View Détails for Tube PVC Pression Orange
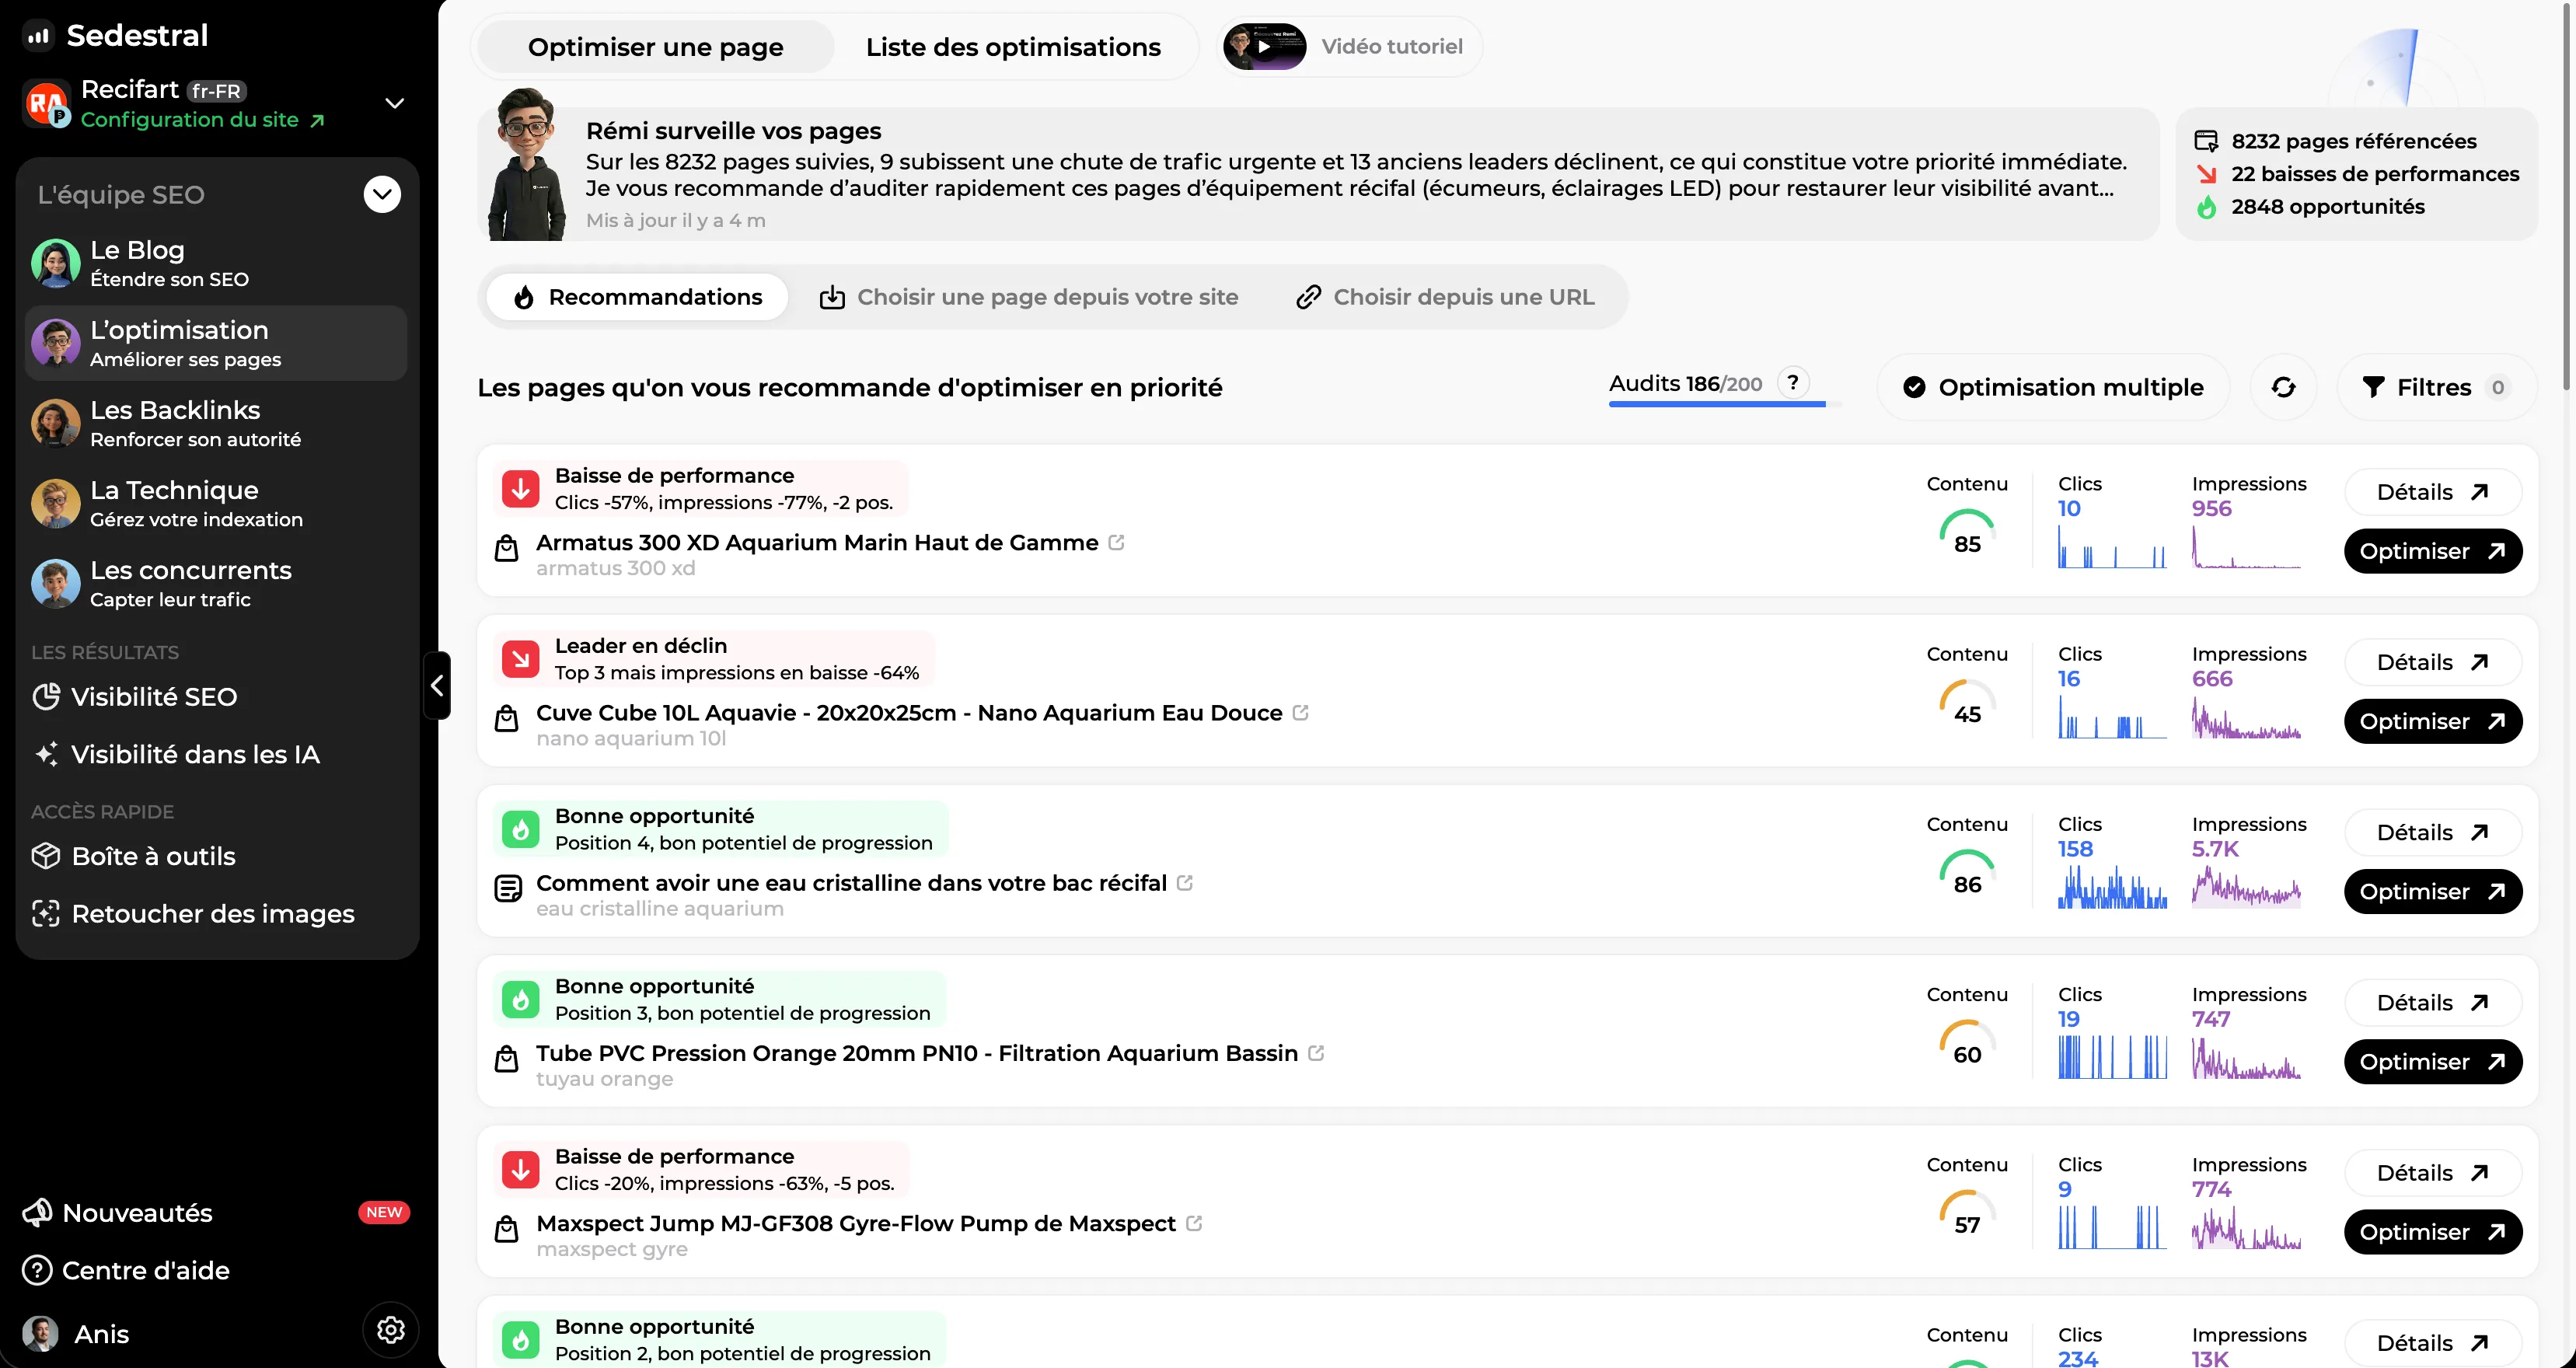 (2433, 1002)
